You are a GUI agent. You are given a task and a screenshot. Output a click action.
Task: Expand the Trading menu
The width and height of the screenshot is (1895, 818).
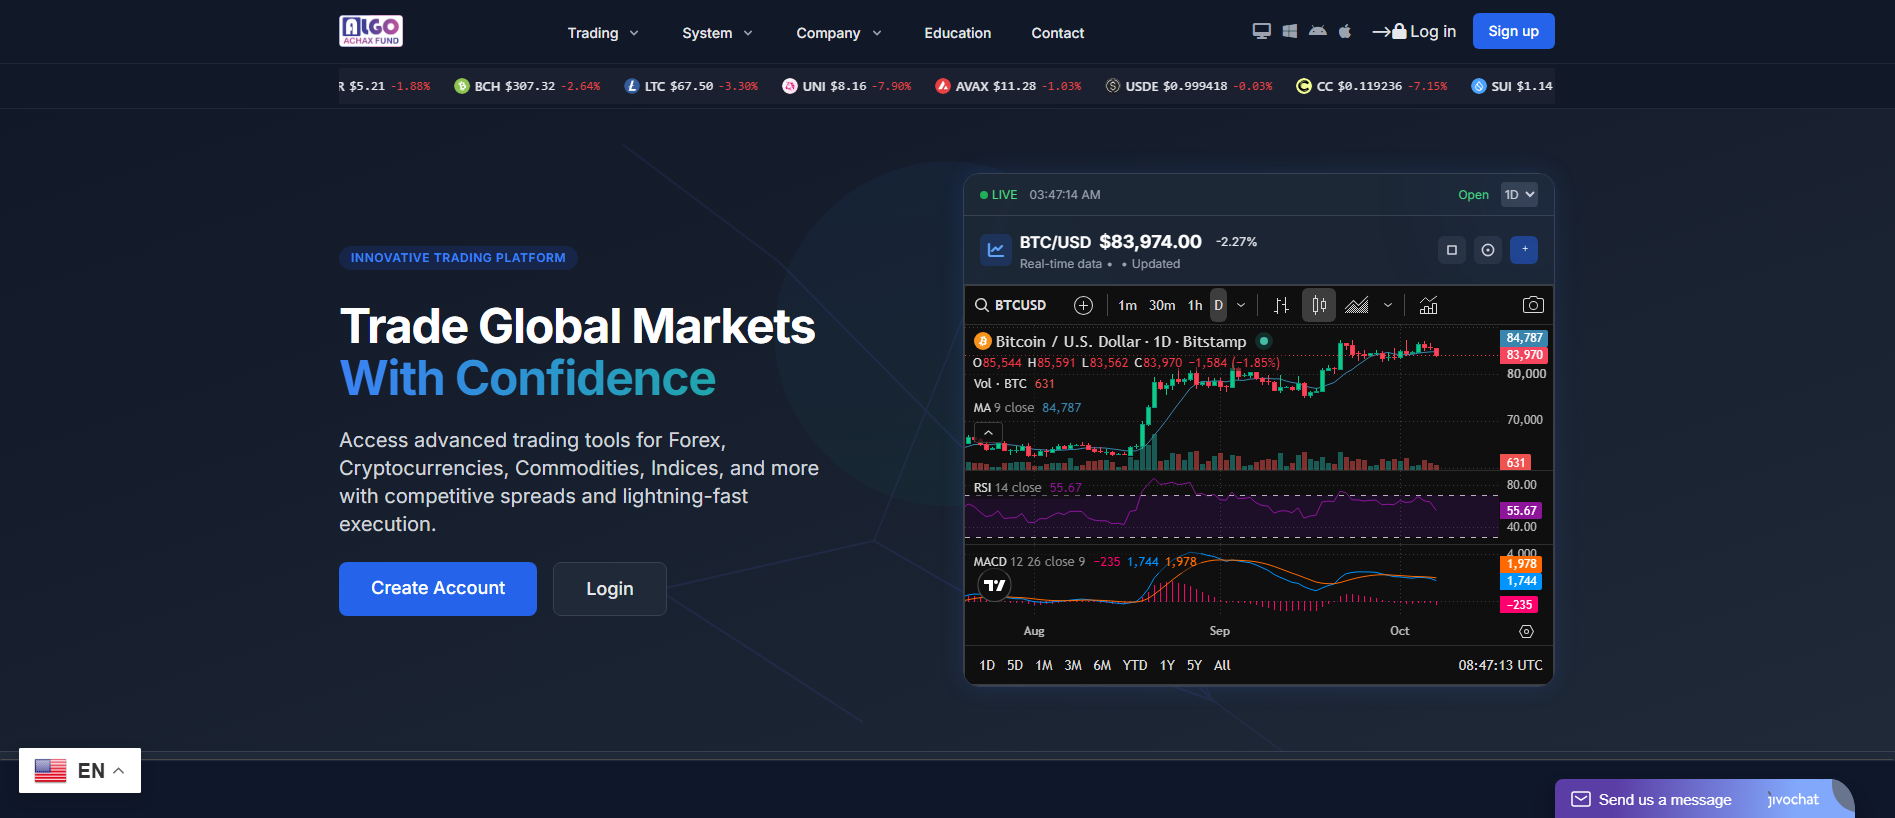[603, 33]
